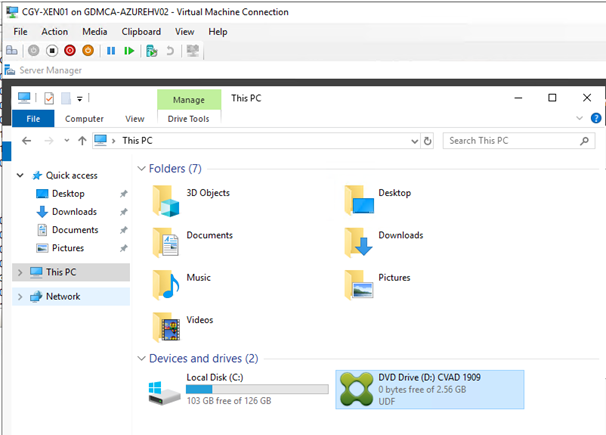Collapse the Folders (7) group
The width and height of the screenshot is (606, 435).
[x=141, y=168]
